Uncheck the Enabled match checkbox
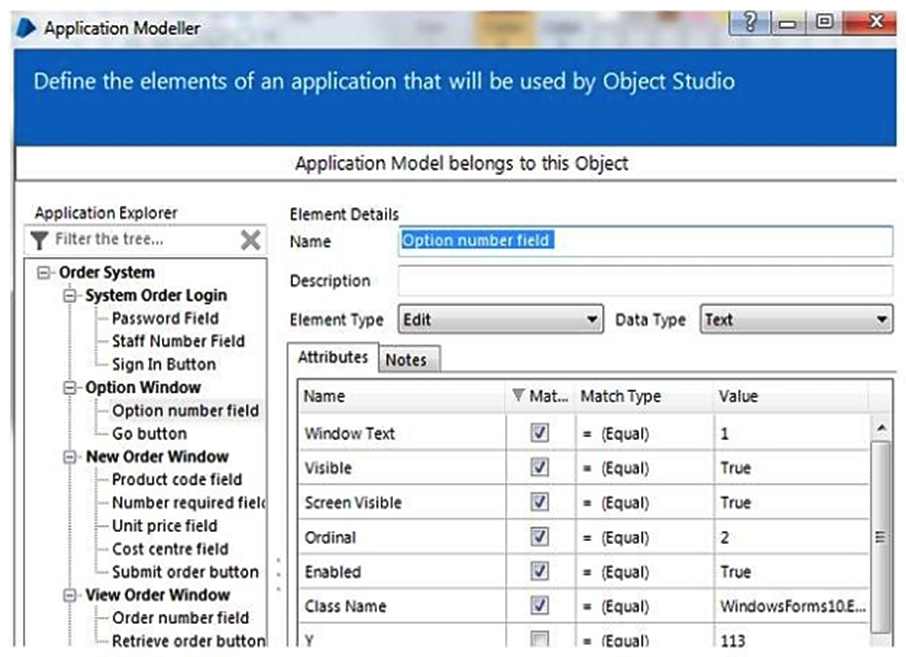 click(x=539, y=571)
